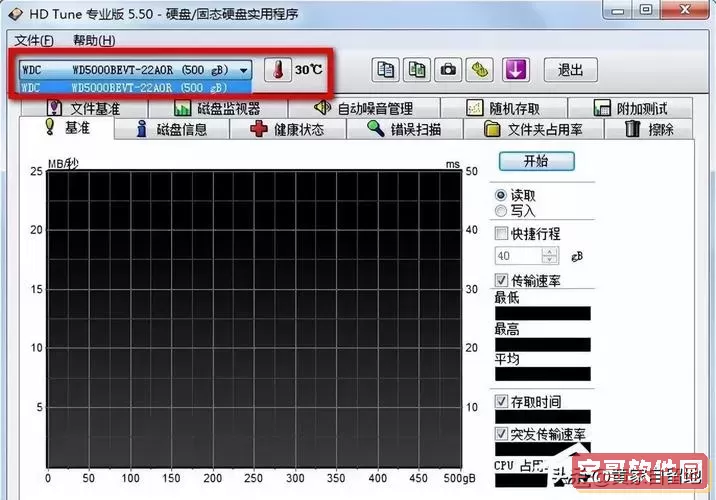Maximize the HD Tune window
This screenshot has height=500, width=716.
coord(645,10)
